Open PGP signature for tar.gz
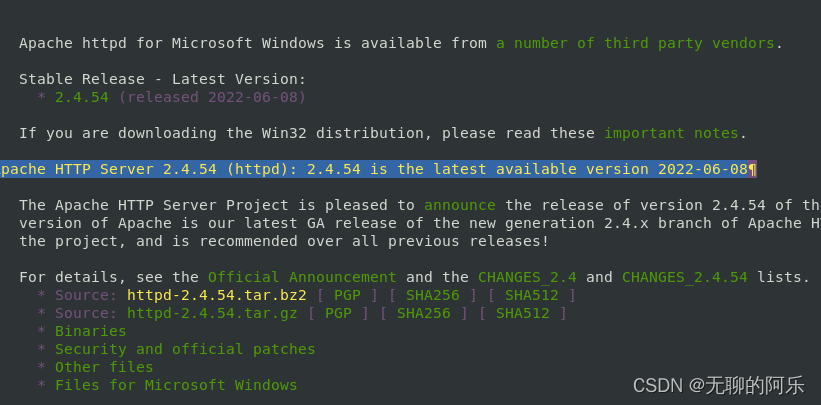 click(x=339, y=313)
